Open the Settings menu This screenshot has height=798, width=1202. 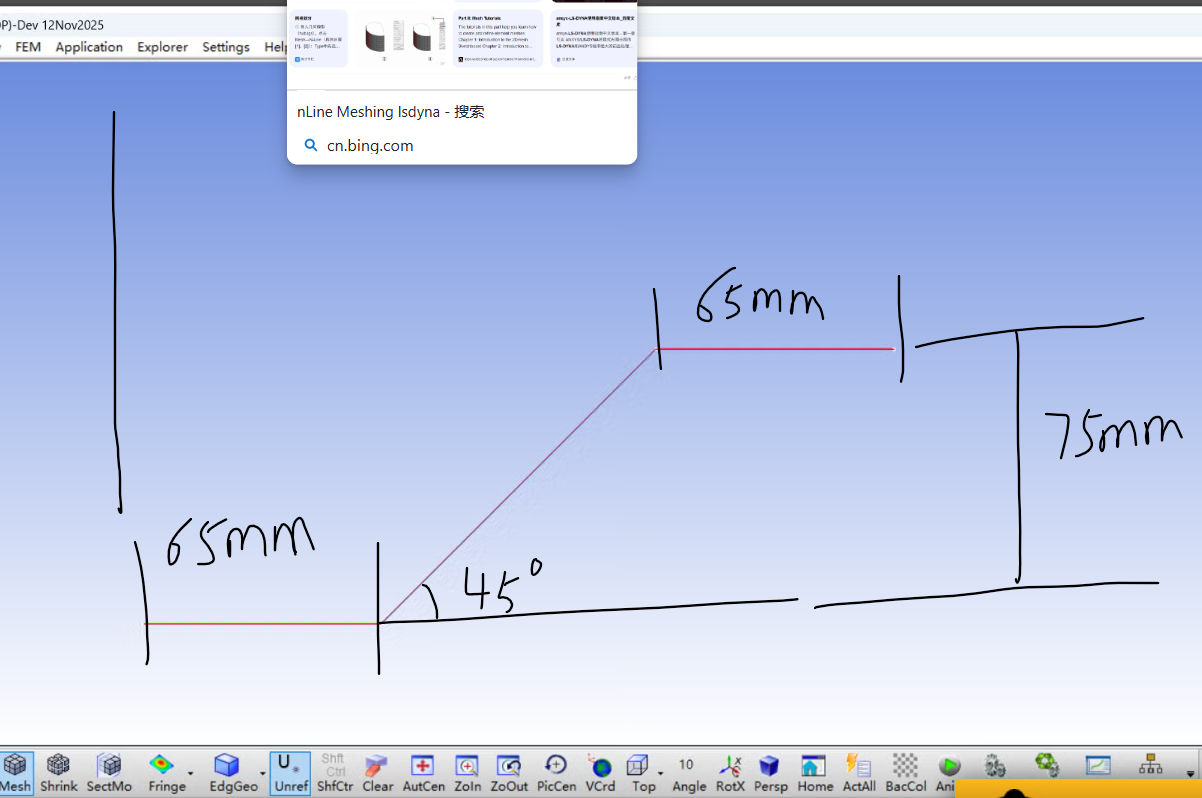(226, 47)
